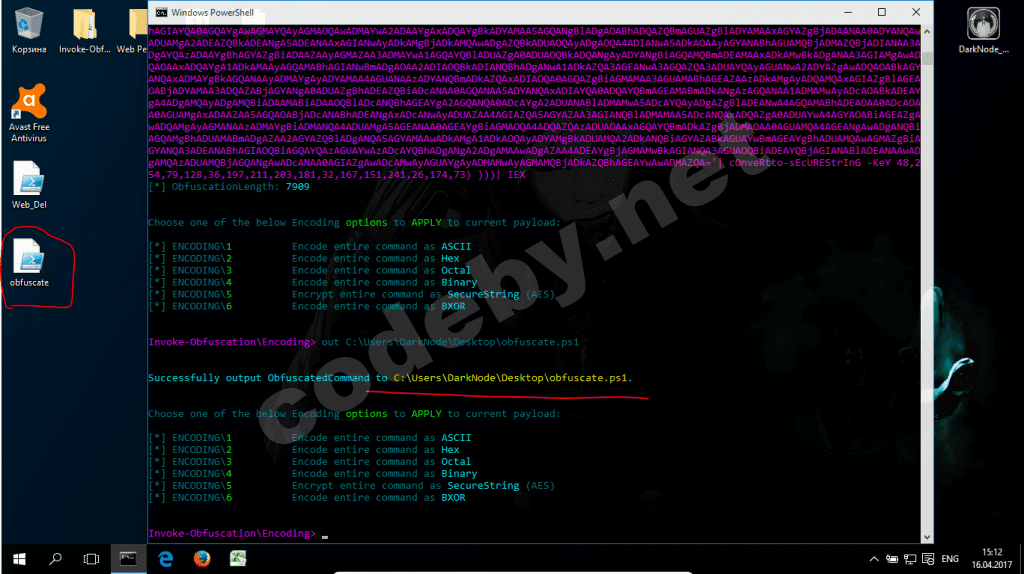Show hidden system tray icons
Image resolution: width=1024 pixels, height=574 pixels.
(x=874, y=559)
